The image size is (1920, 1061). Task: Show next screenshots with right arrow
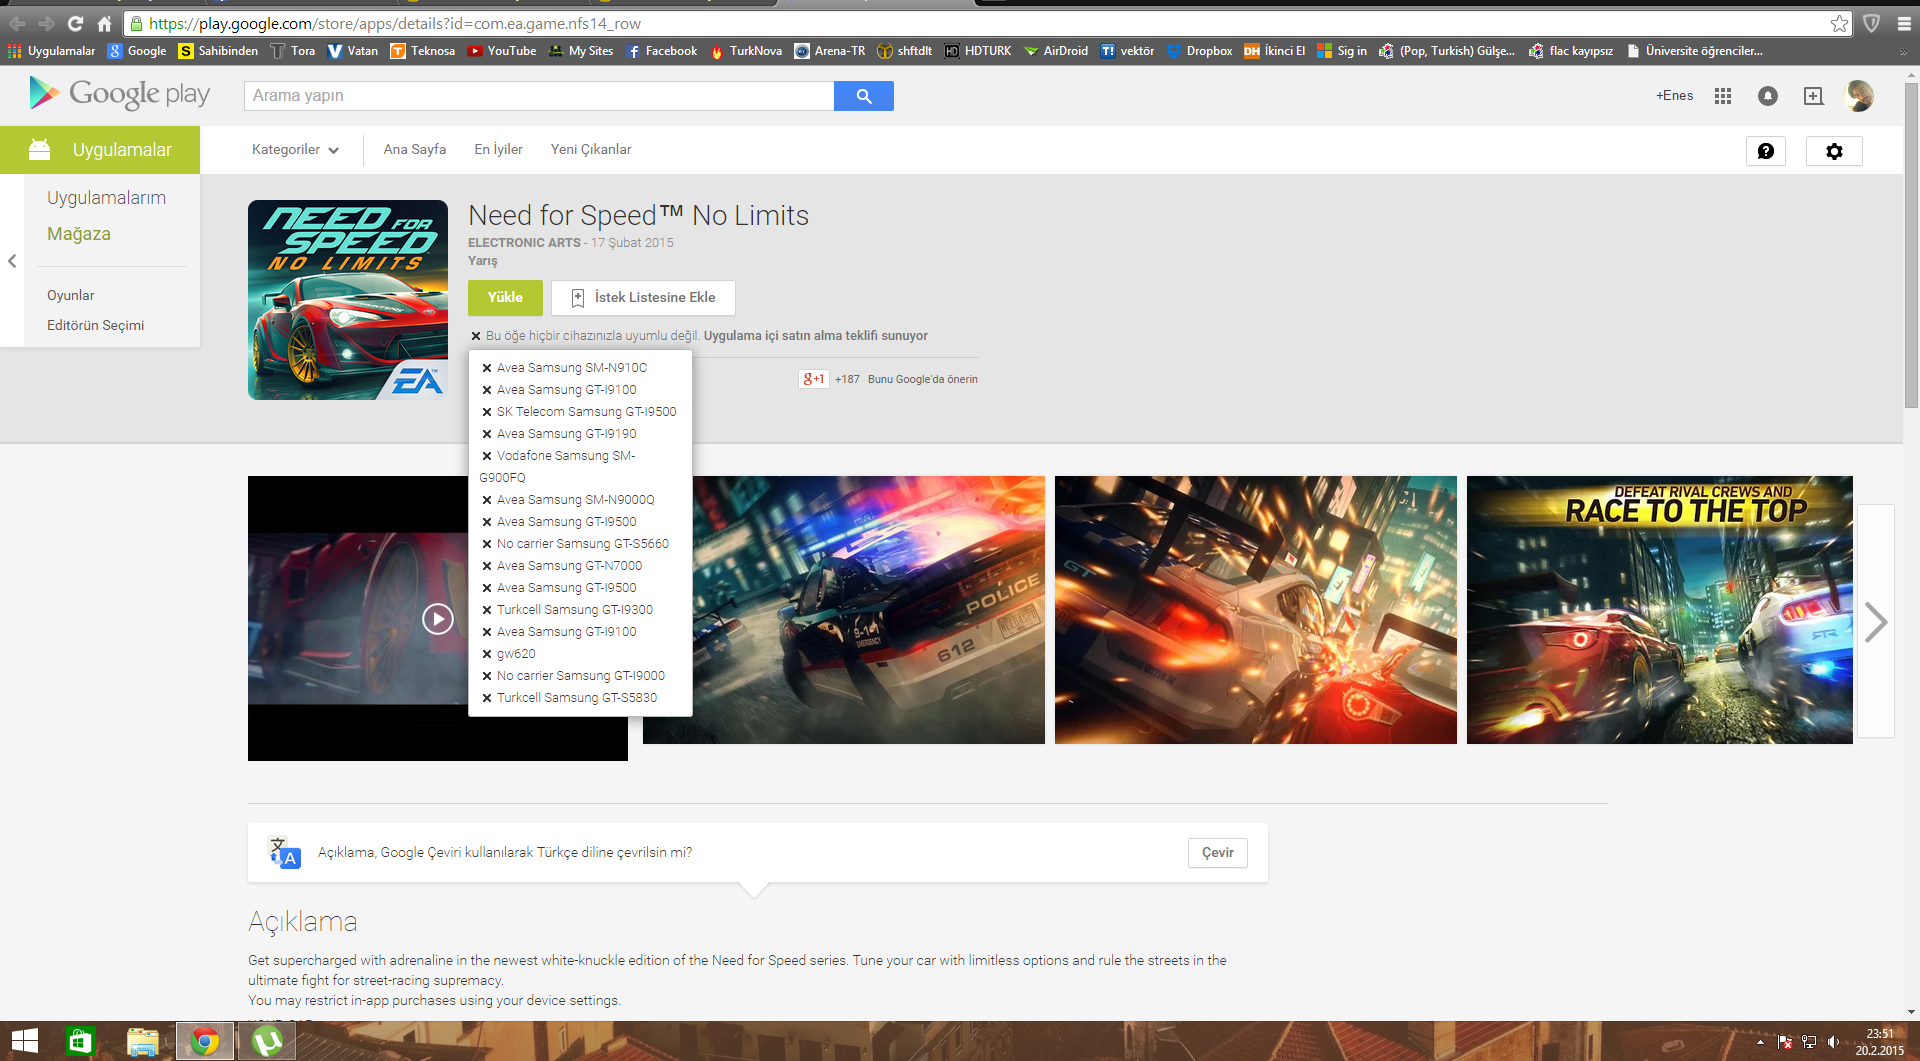pyautogui.click(x=1876, y=622)
